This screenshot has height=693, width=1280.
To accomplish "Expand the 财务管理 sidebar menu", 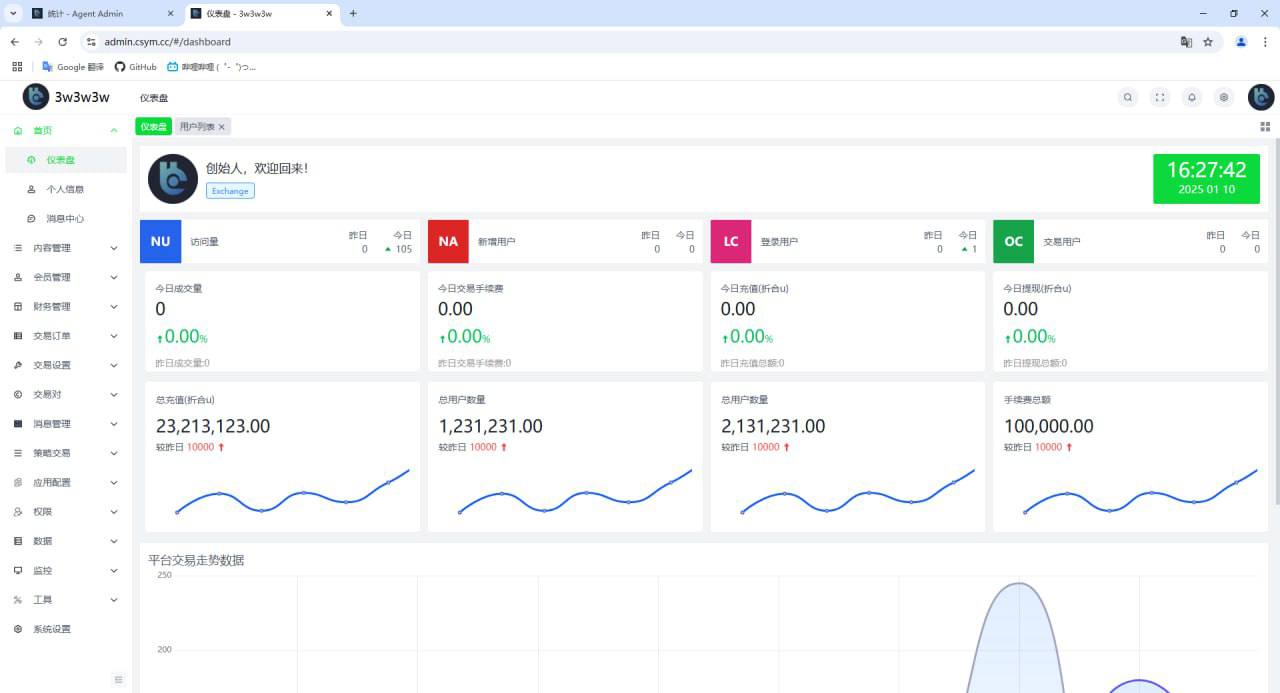I will (65, 307).
